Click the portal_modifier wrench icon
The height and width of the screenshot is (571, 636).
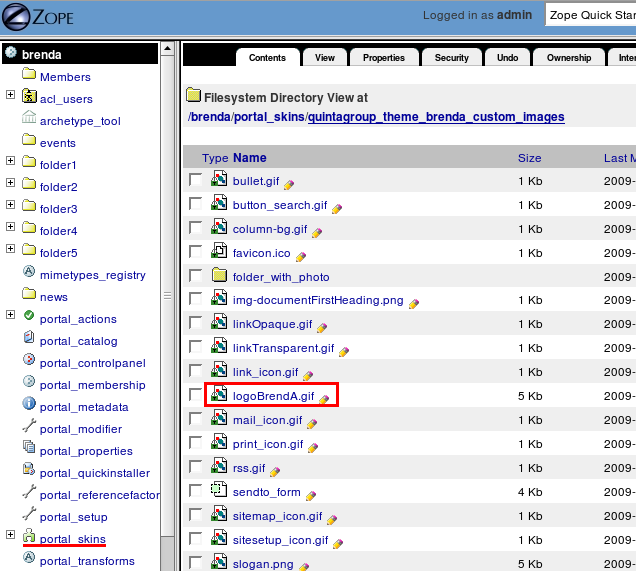[x=29, y=425]
